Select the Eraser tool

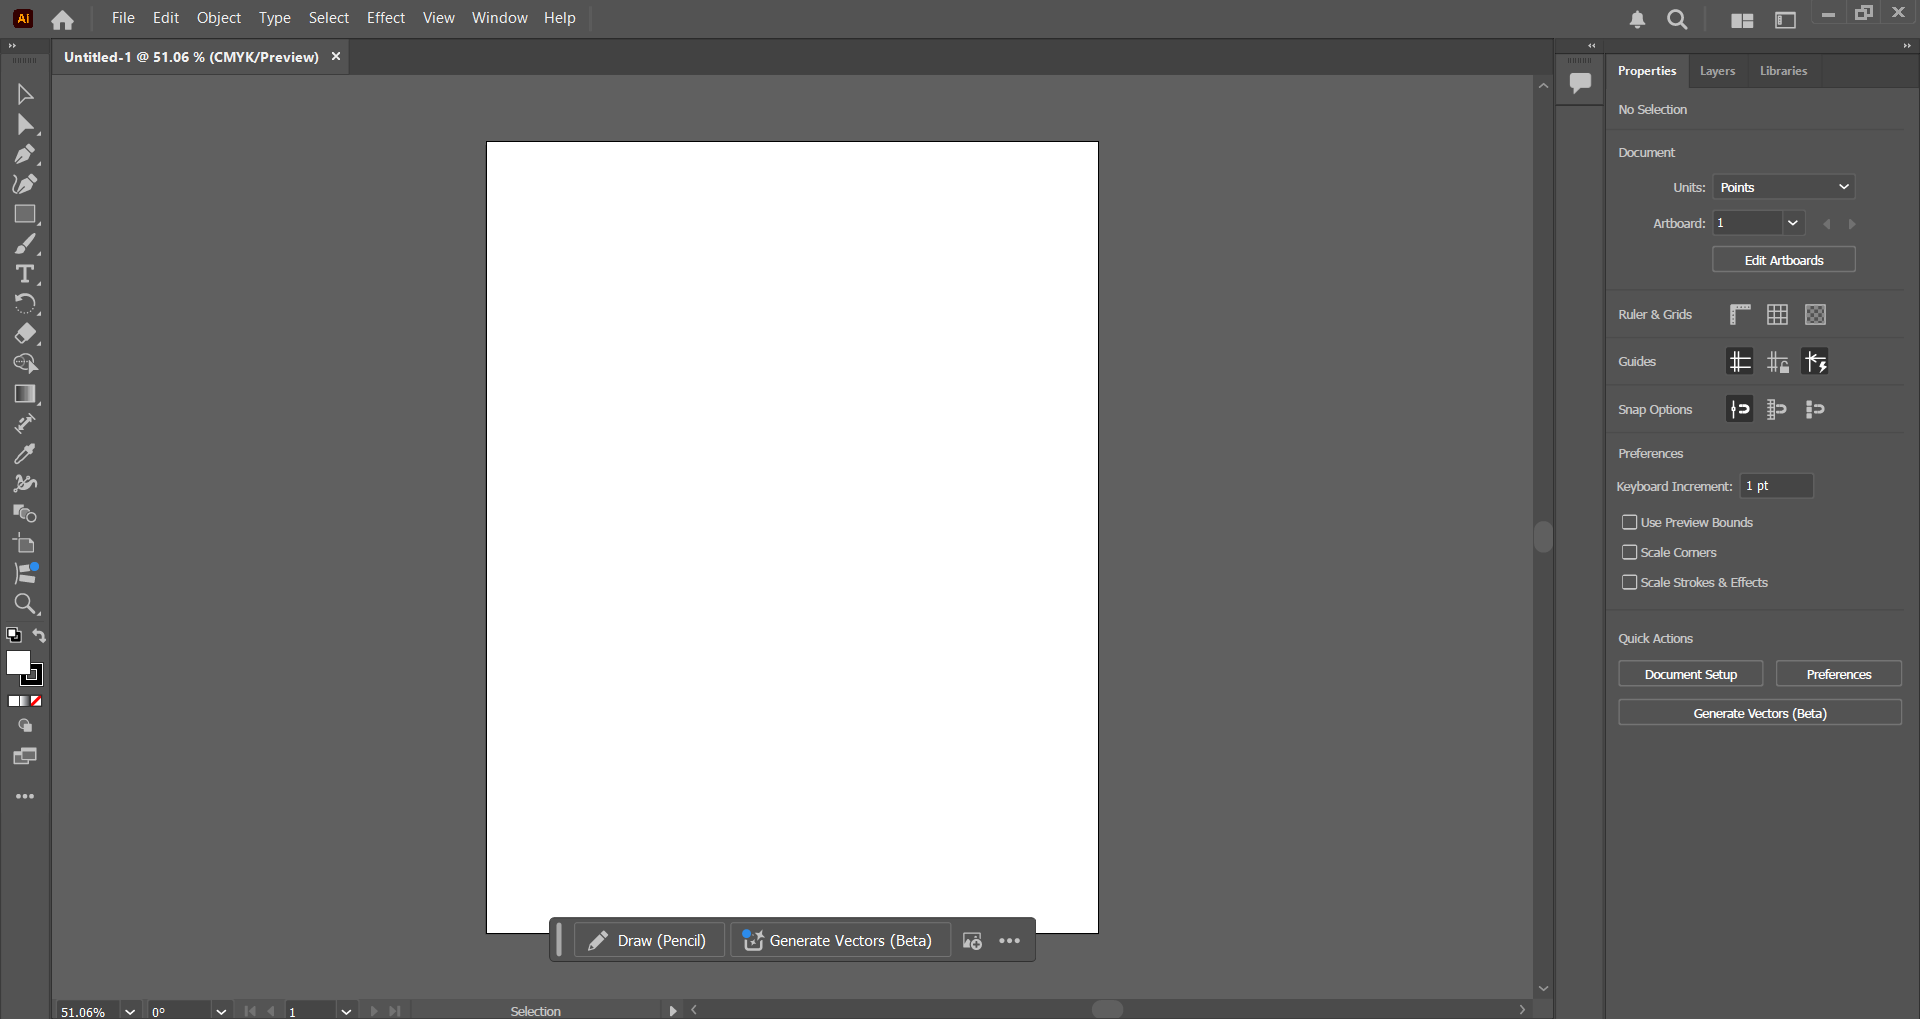click(26, 334)
